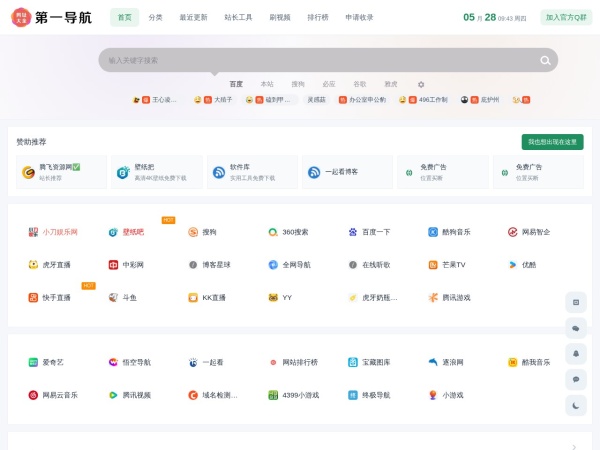The width and height of the screenshot is (600, 450).
Task: Open the 中彩网 icon
Action: point(113,264)
